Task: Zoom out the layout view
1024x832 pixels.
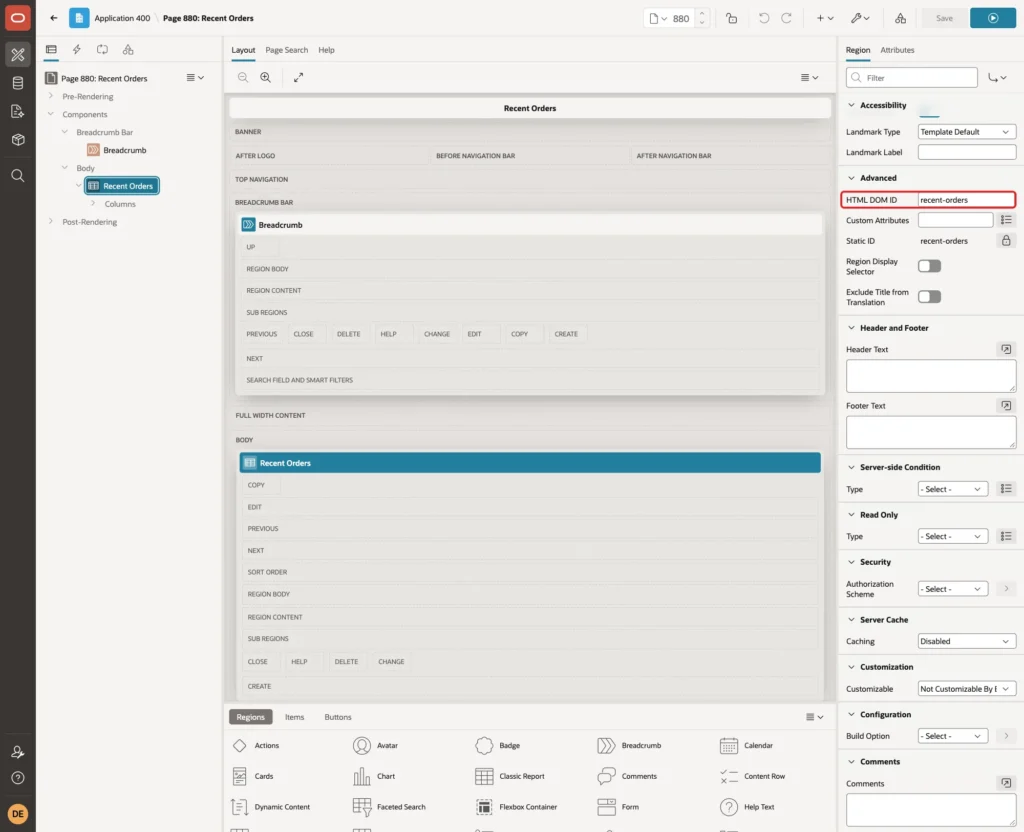Action: click(243, 77)
